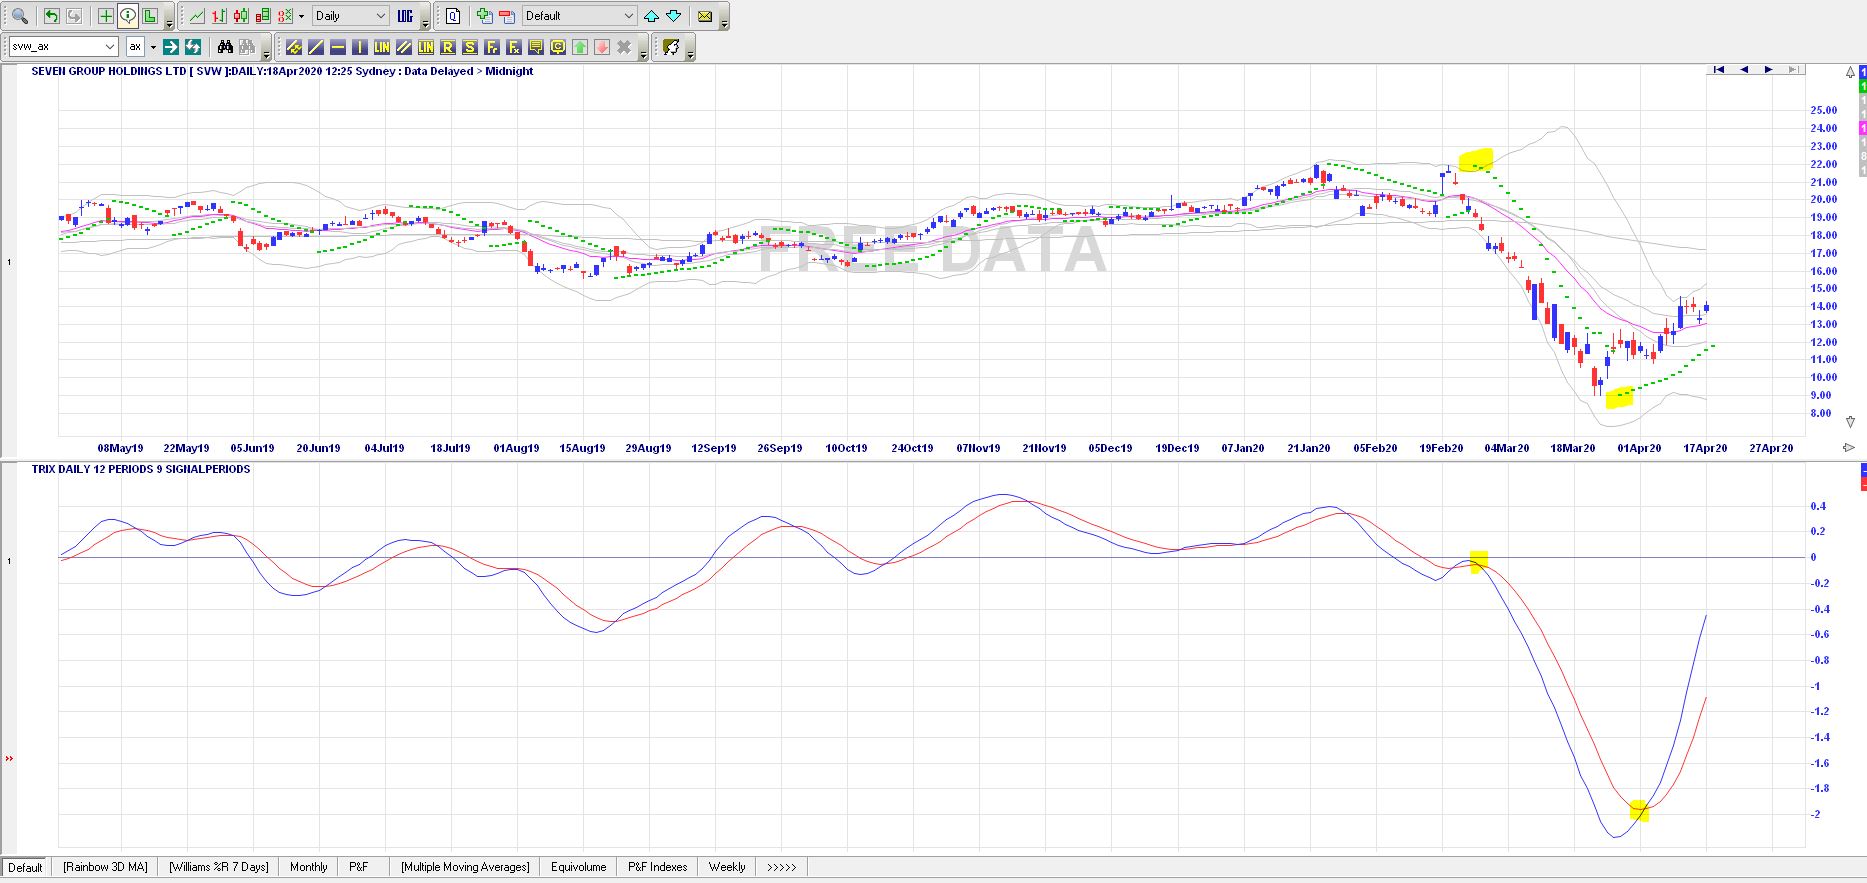This screenshot has height=883, width=1867.
Task: Click the green undo arrow
Action: coord(51,16)
